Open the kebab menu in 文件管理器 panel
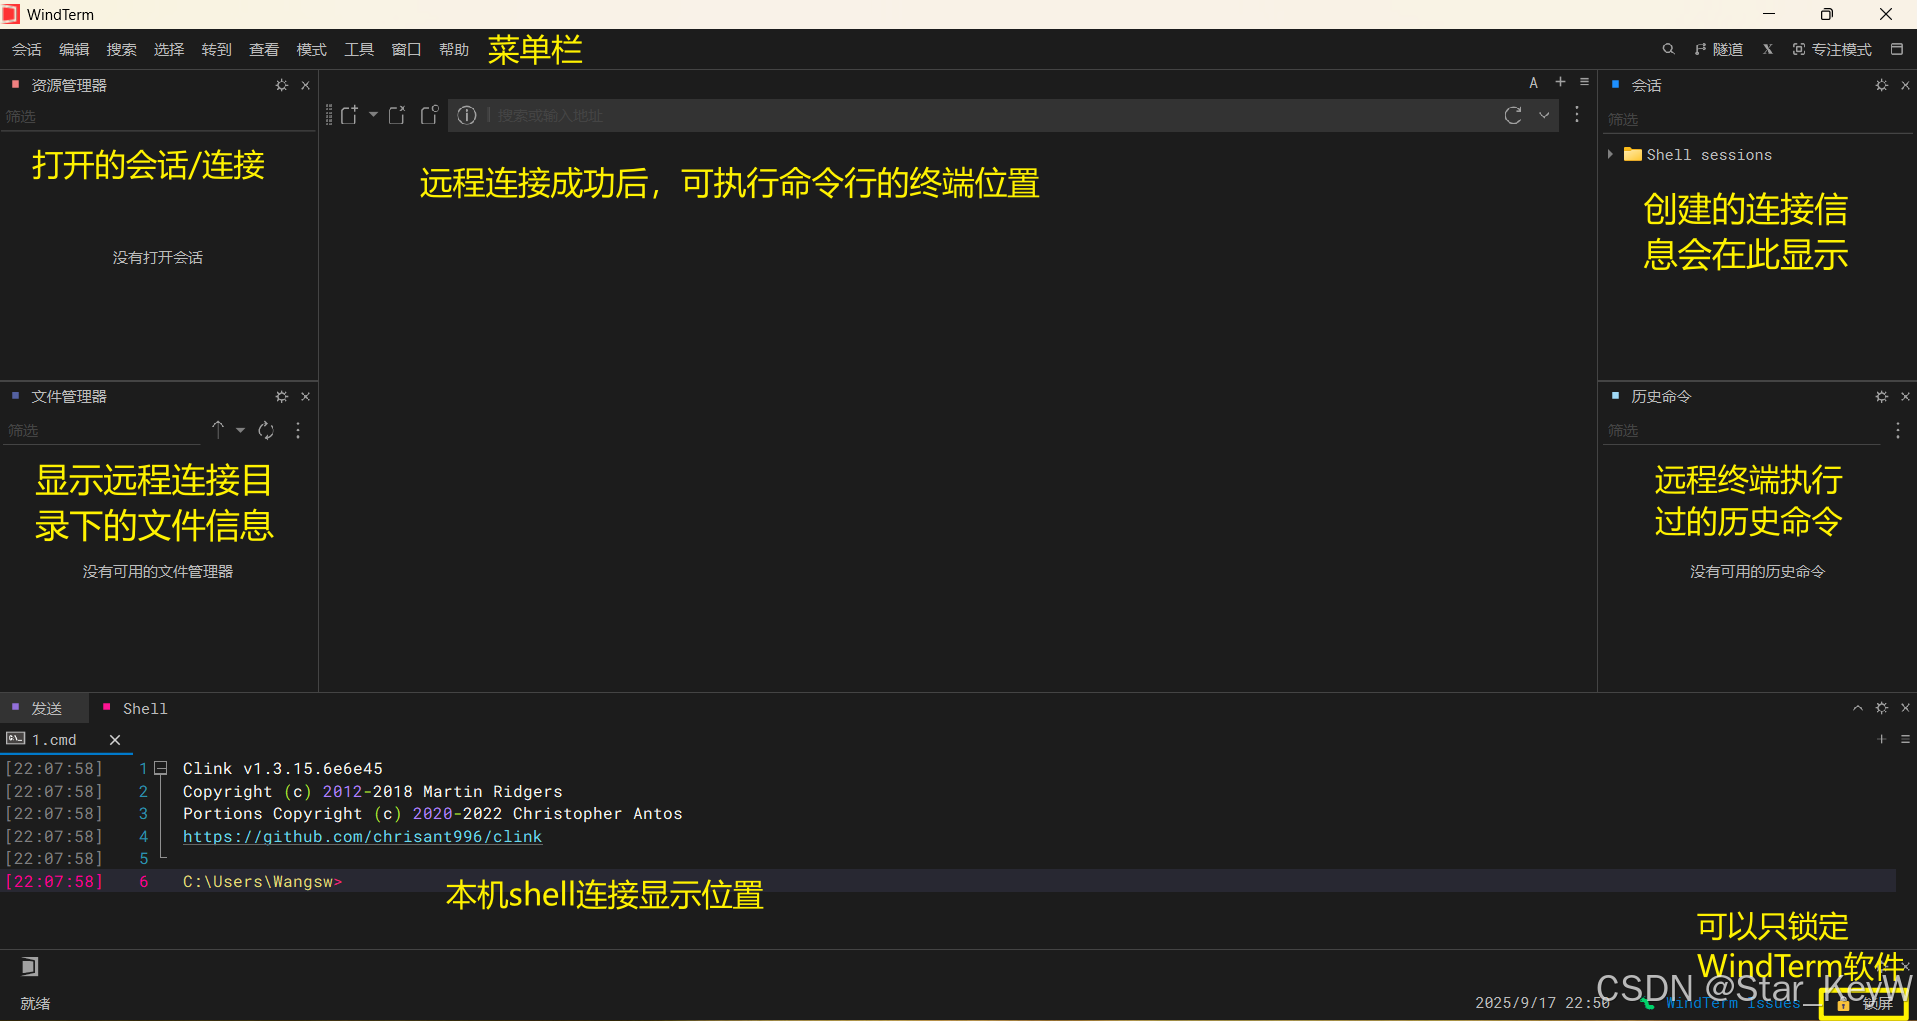The image size is (1917, 1021). tap(297, 430)
